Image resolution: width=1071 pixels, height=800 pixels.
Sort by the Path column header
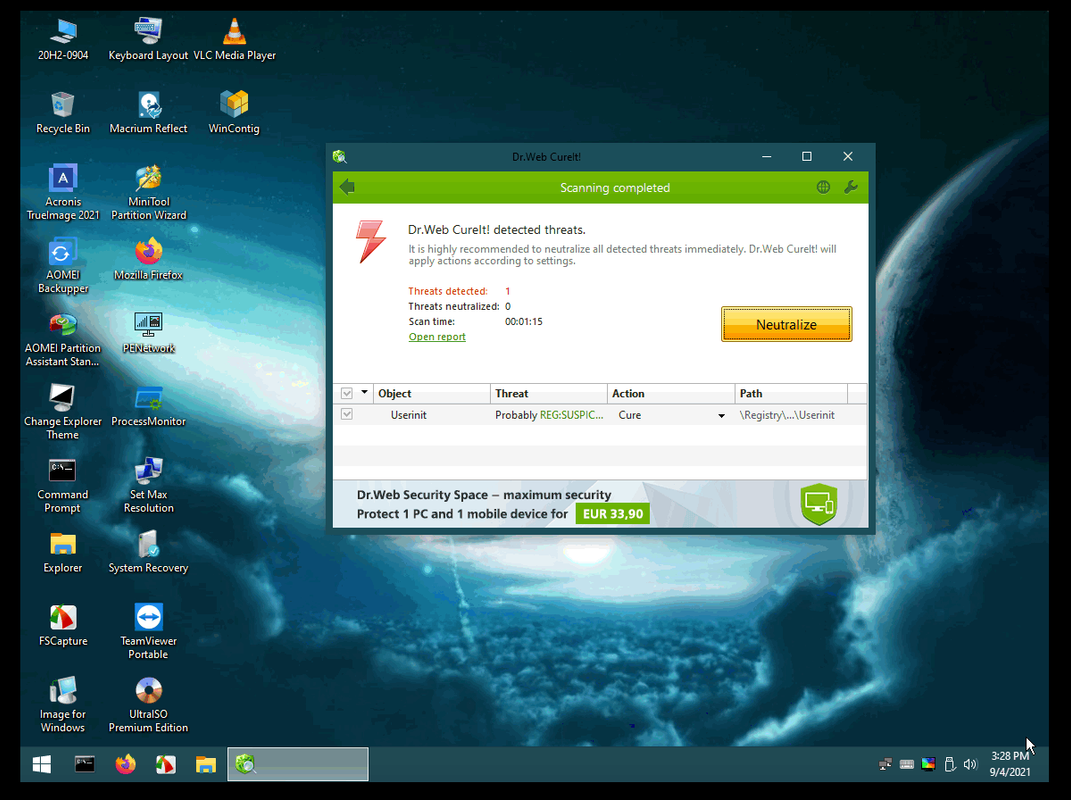click(791, 393)
